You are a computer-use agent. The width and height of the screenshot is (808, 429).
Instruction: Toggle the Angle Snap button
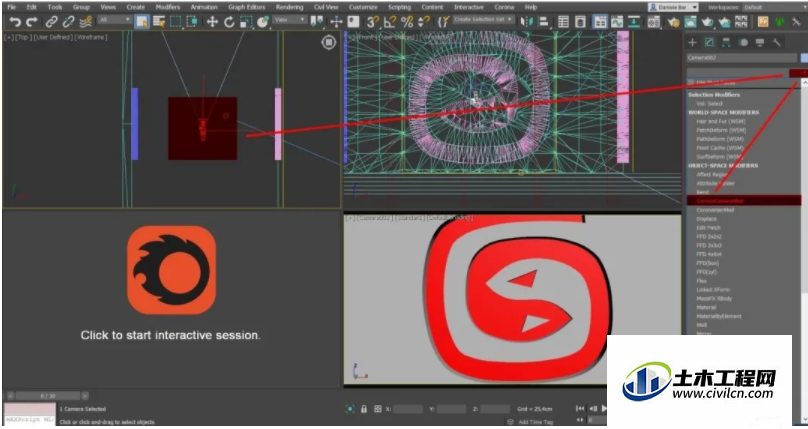click(x=390, y=22)
